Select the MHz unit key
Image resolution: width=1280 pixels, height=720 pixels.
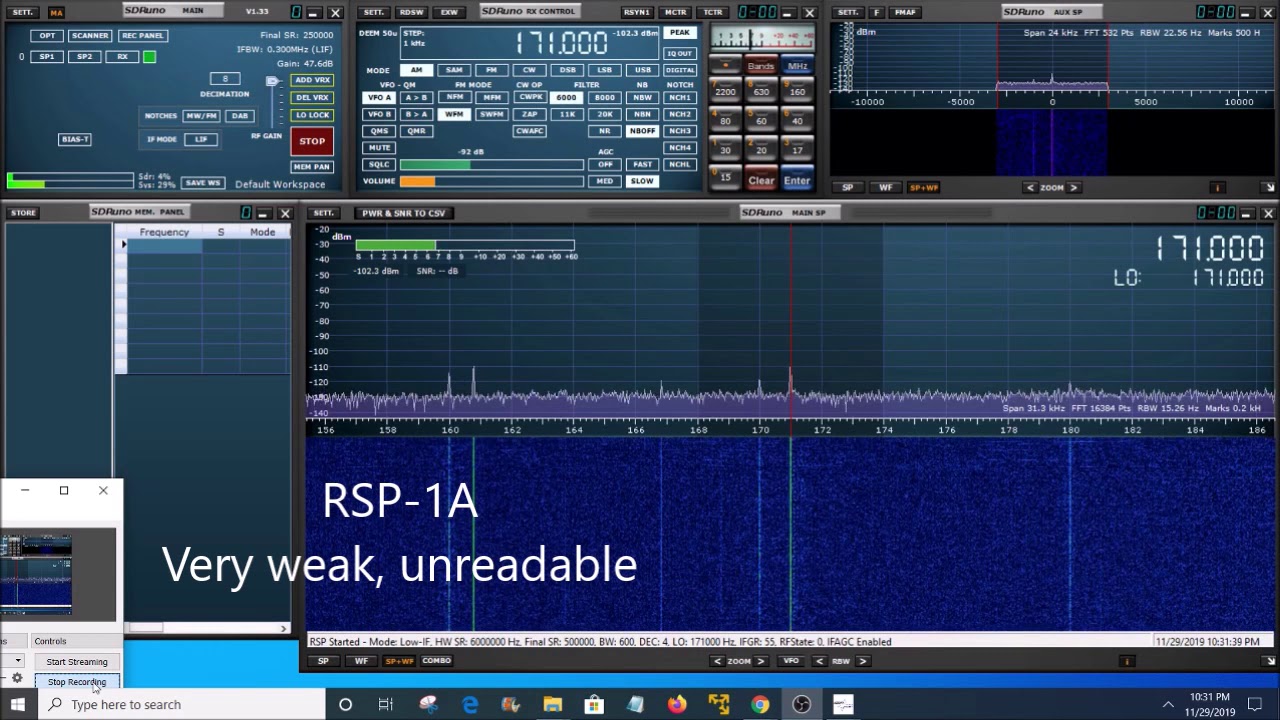[797, 66]
